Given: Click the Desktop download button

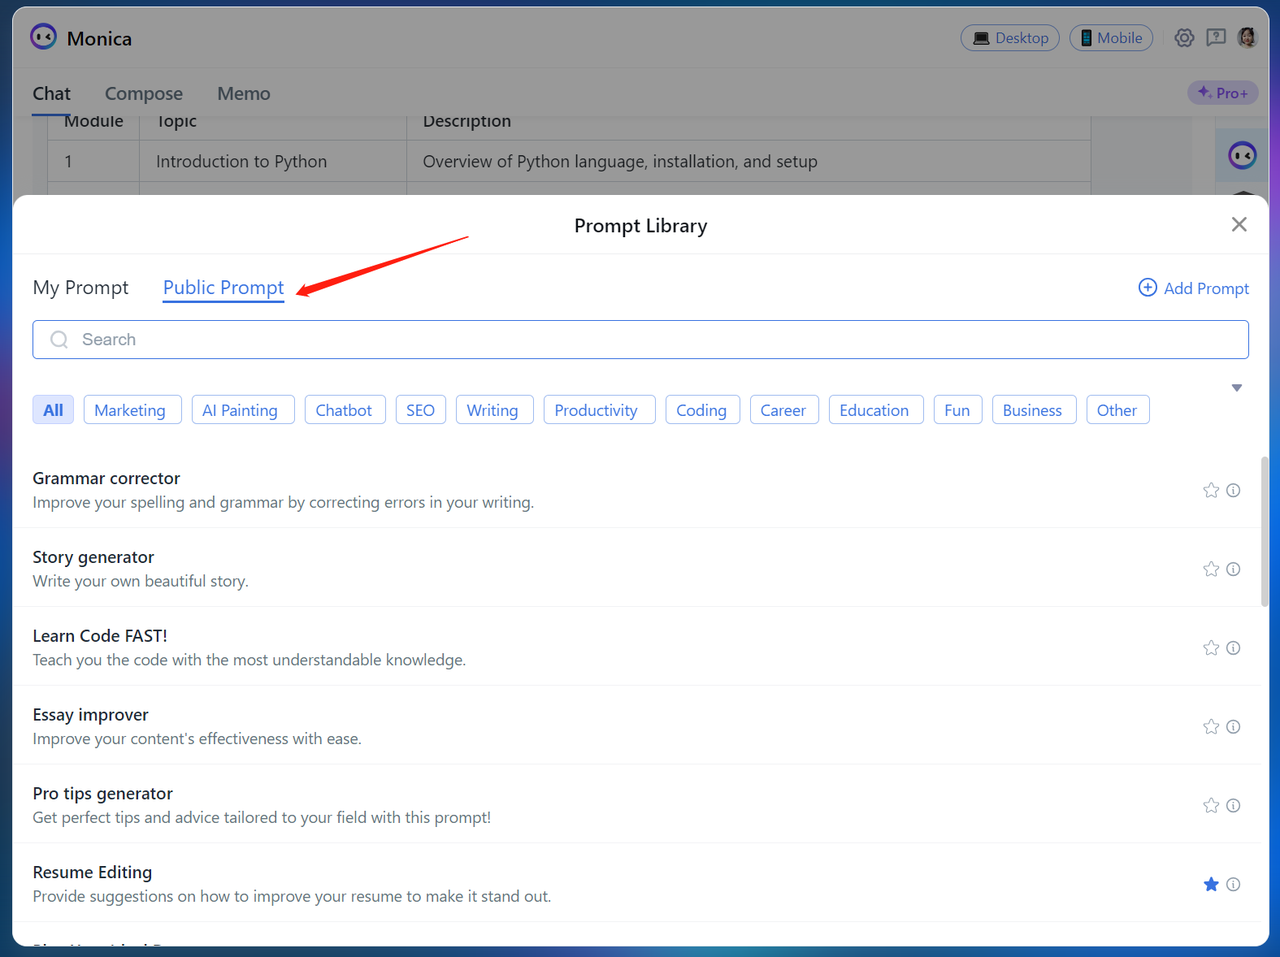Looking at the screenshot, I should (1010, 38).
